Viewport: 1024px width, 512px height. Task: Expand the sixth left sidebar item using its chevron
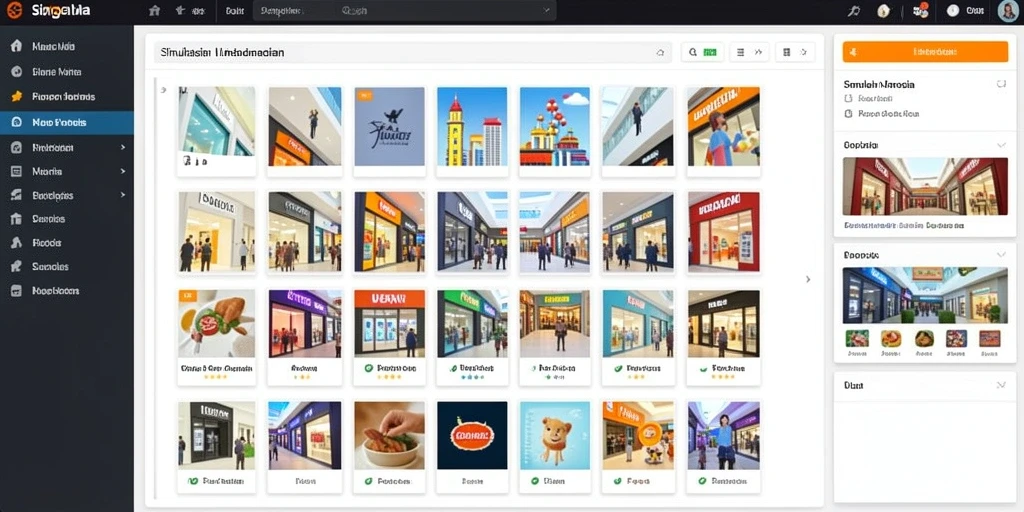(123, 171)
